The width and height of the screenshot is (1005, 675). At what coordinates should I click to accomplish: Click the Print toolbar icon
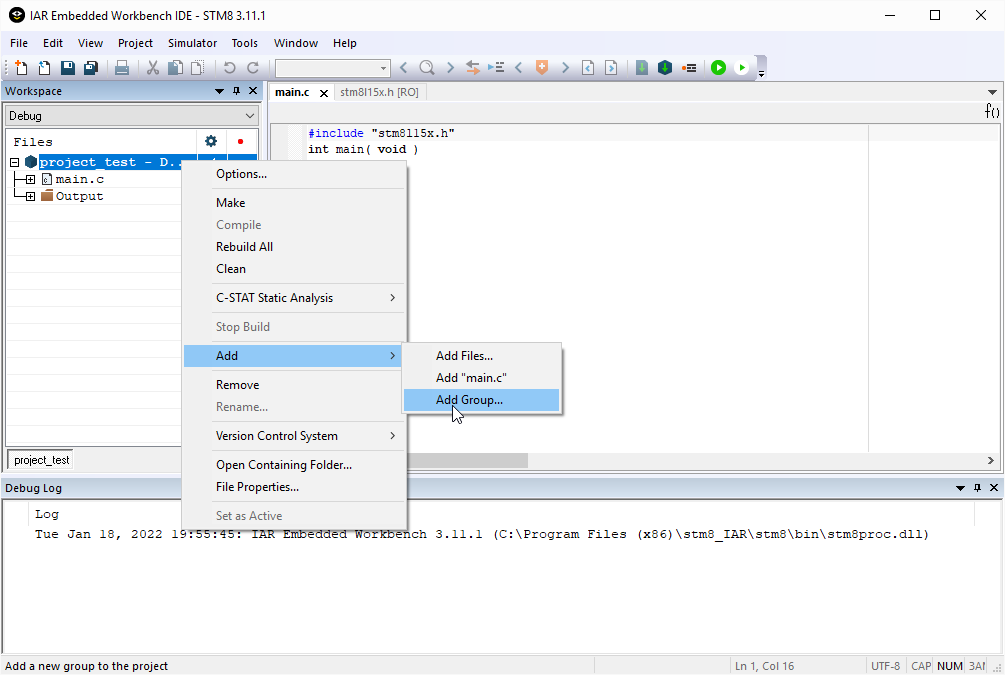(122, 67)
